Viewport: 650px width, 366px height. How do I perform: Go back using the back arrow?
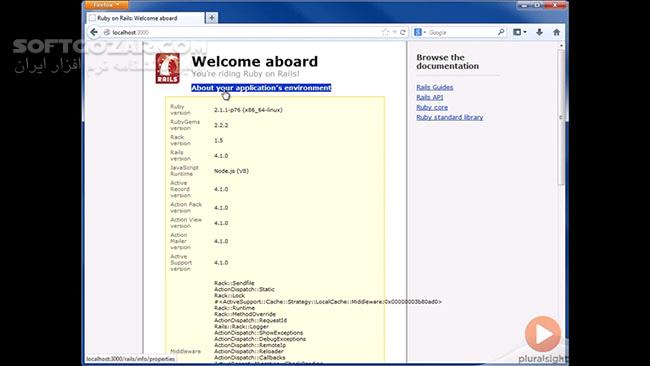click(x=94, y=32)
